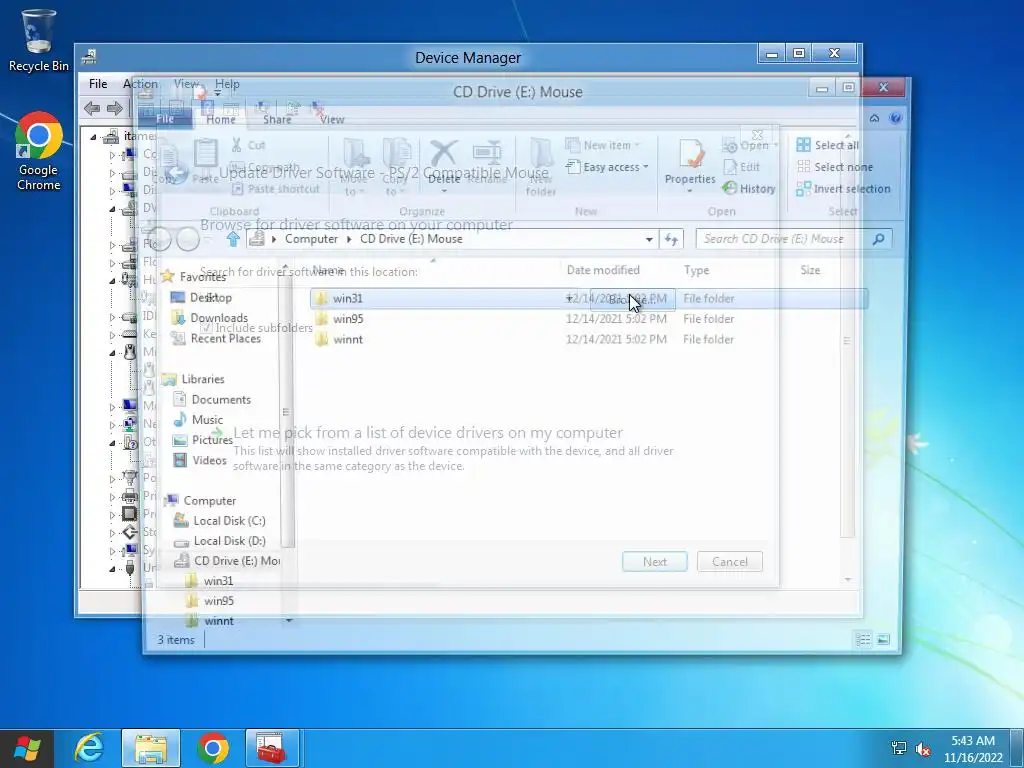Open Documents library in navigation pane
Viewport: 1024px width, 768px height.
click(x=221, y=399)
